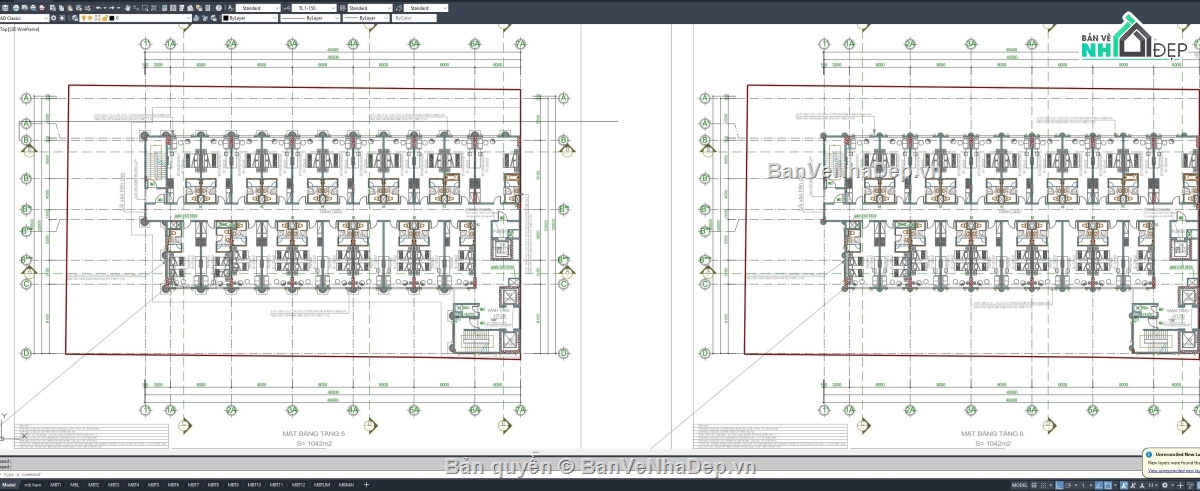Click MODEL space button in status bar
1200x491 pixels.
point(1019,485)
